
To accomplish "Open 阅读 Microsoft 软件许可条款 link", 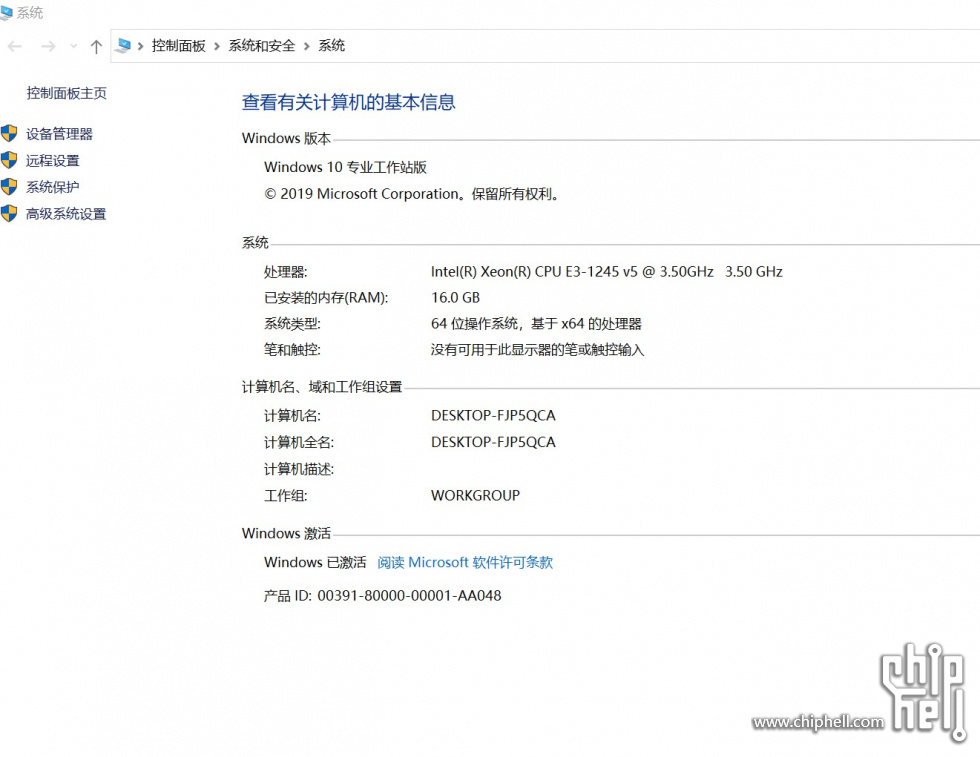I will 465,563.
